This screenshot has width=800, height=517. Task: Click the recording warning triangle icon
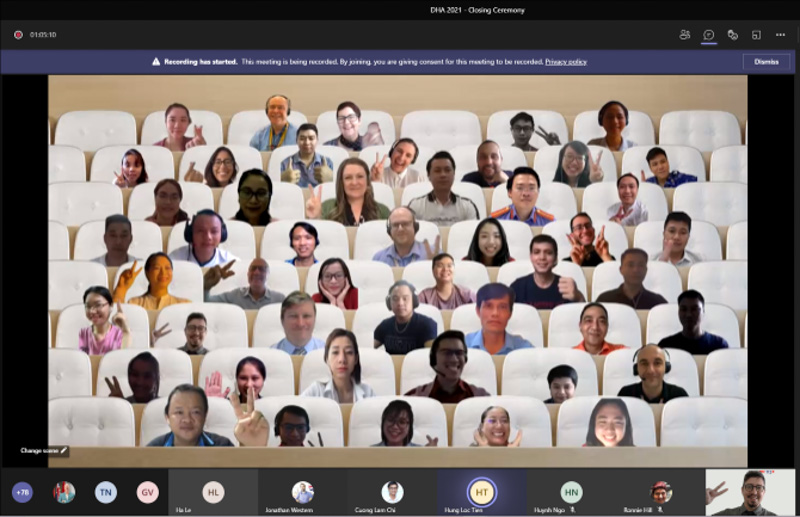(x=156, y=62)
